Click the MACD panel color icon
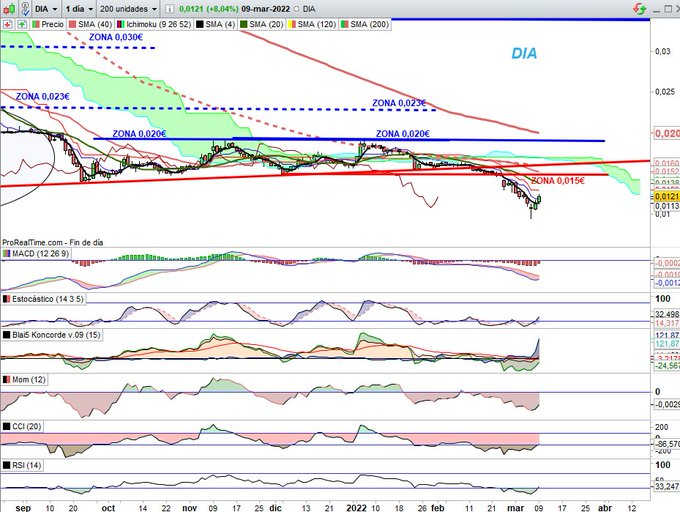The width and height of the screenshot is (680, 512). tap(7, 254)
